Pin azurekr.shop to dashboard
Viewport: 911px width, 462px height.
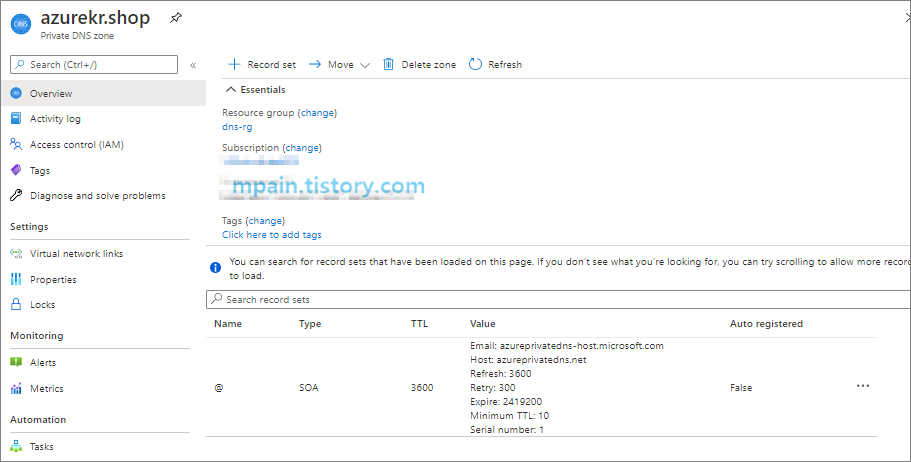pyautogui.click(x=175, y=18)
